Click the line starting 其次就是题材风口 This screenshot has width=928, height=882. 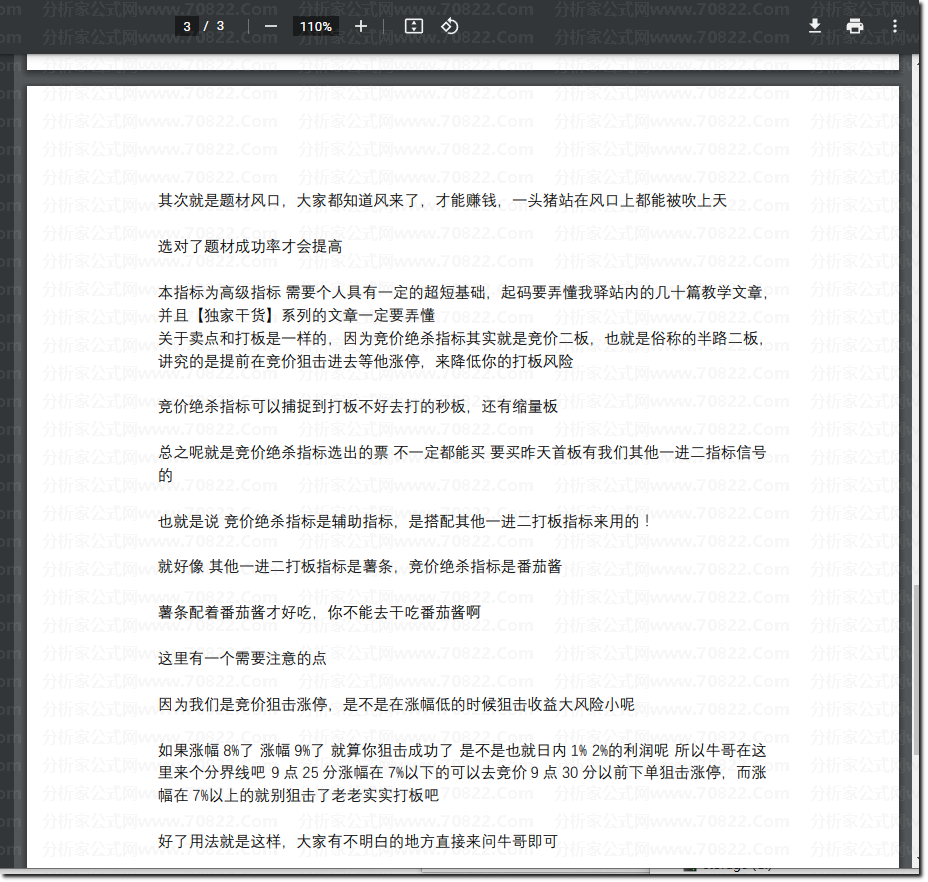pos(442,201)
